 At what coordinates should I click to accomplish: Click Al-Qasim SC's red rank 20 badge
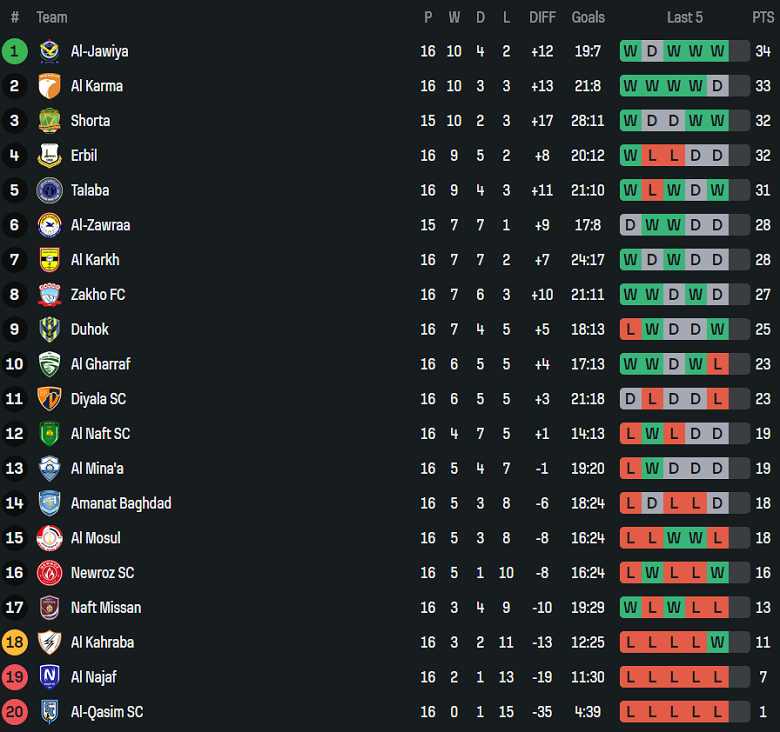(15, 712)
